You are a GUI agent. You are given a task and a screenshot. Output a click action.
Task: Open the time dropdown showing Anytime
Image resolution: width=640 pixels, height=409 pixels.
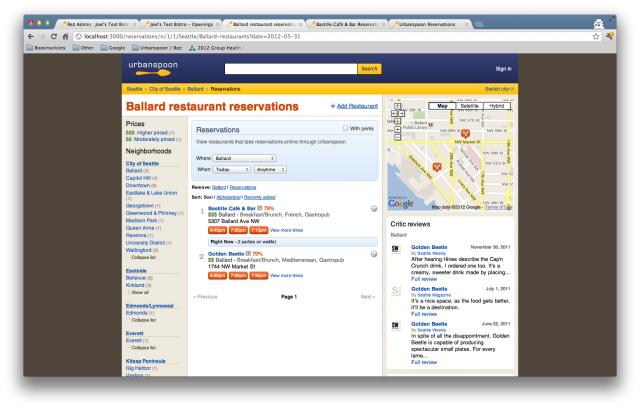coord(270,169)
